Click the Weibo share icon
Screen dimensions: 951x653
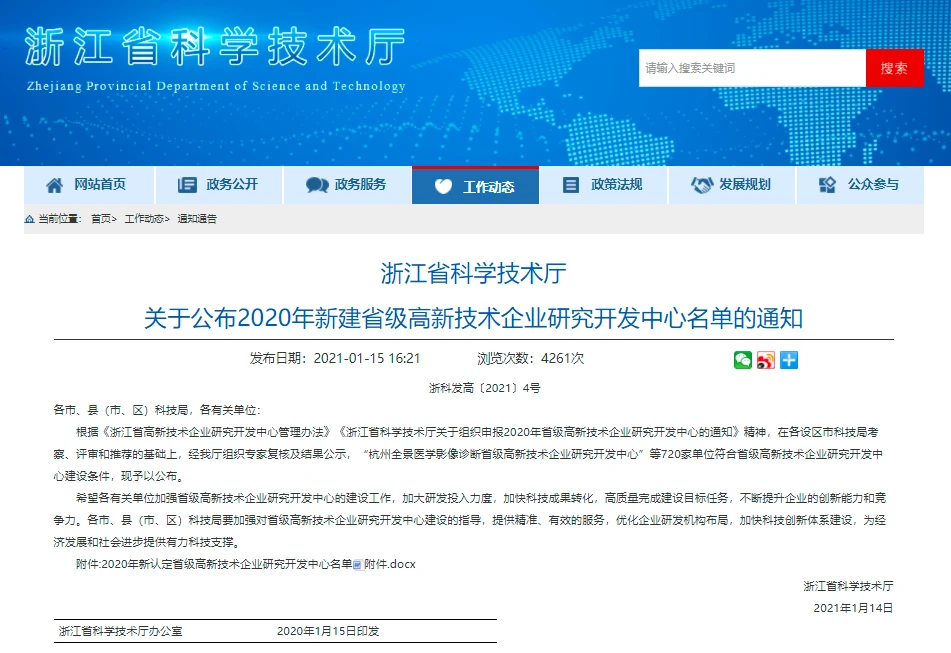766,360
